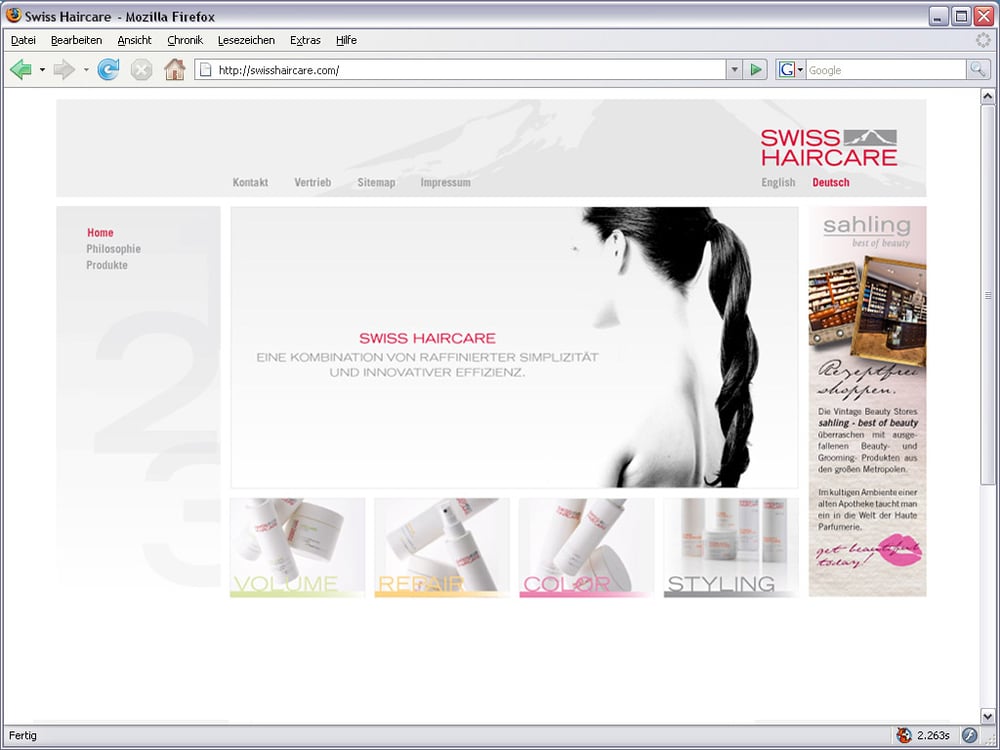
Task: Open the Ansicht menu
Action: coord(135,40)
